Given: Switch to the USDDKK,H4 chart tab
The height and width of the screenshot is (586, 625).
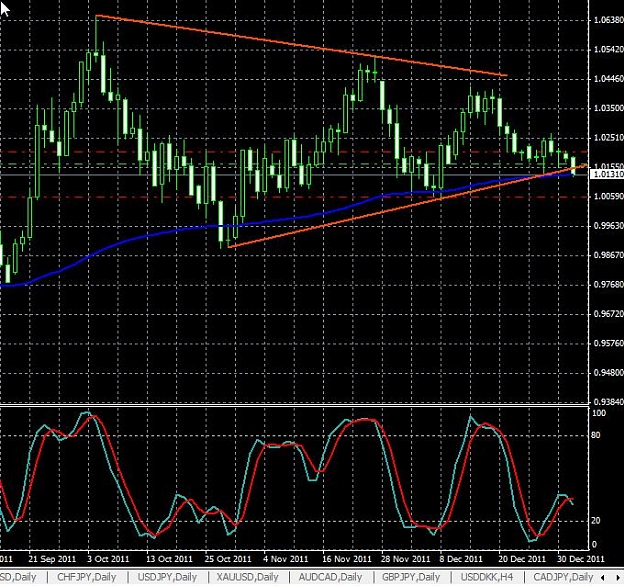Looking at the screenshot, I should pos(486,577).
